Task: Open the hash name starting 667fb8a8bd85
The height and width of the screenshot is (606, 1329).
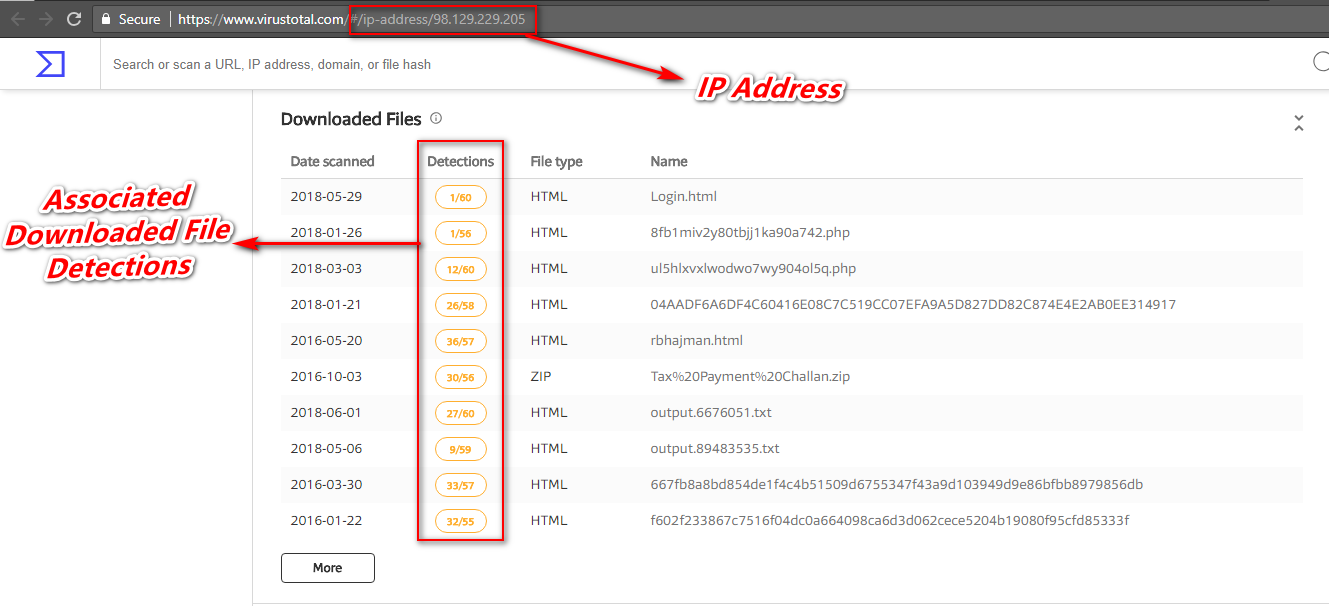Action: coord(897,485)
